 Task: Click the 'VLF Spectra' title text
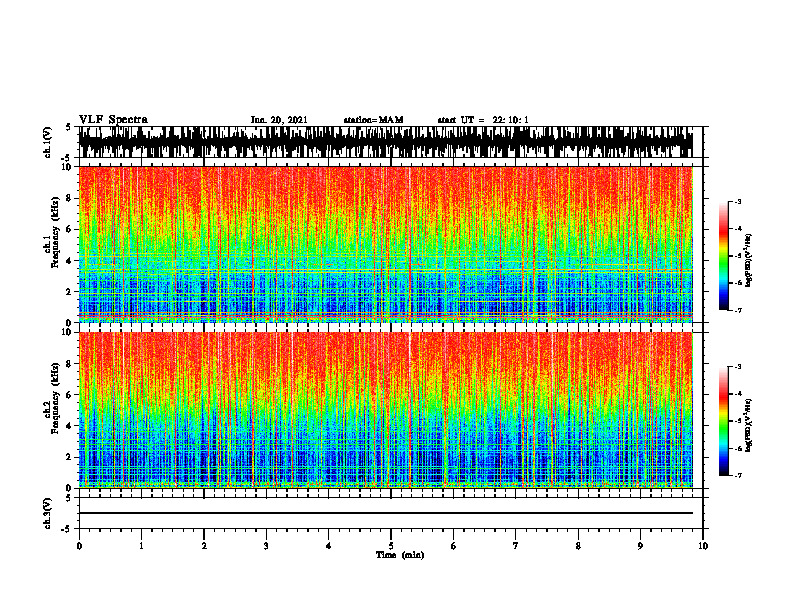[x=113, y=120]
